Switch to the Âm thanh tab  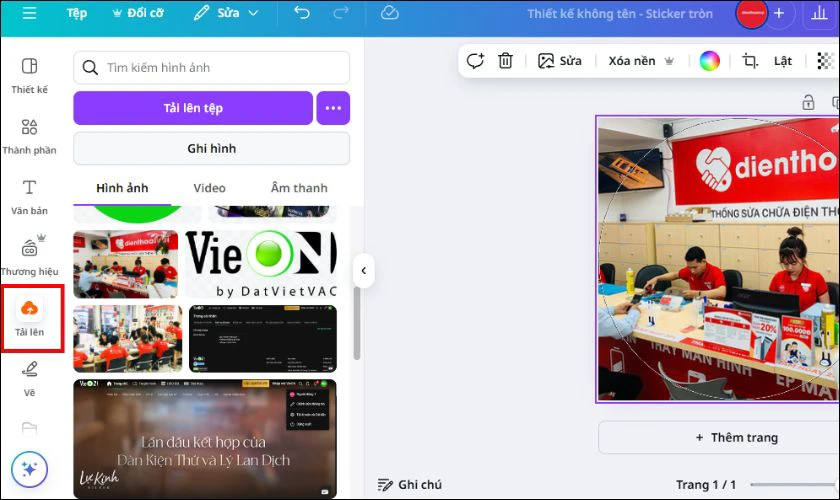pyautogui.click(x=299, y=188)
